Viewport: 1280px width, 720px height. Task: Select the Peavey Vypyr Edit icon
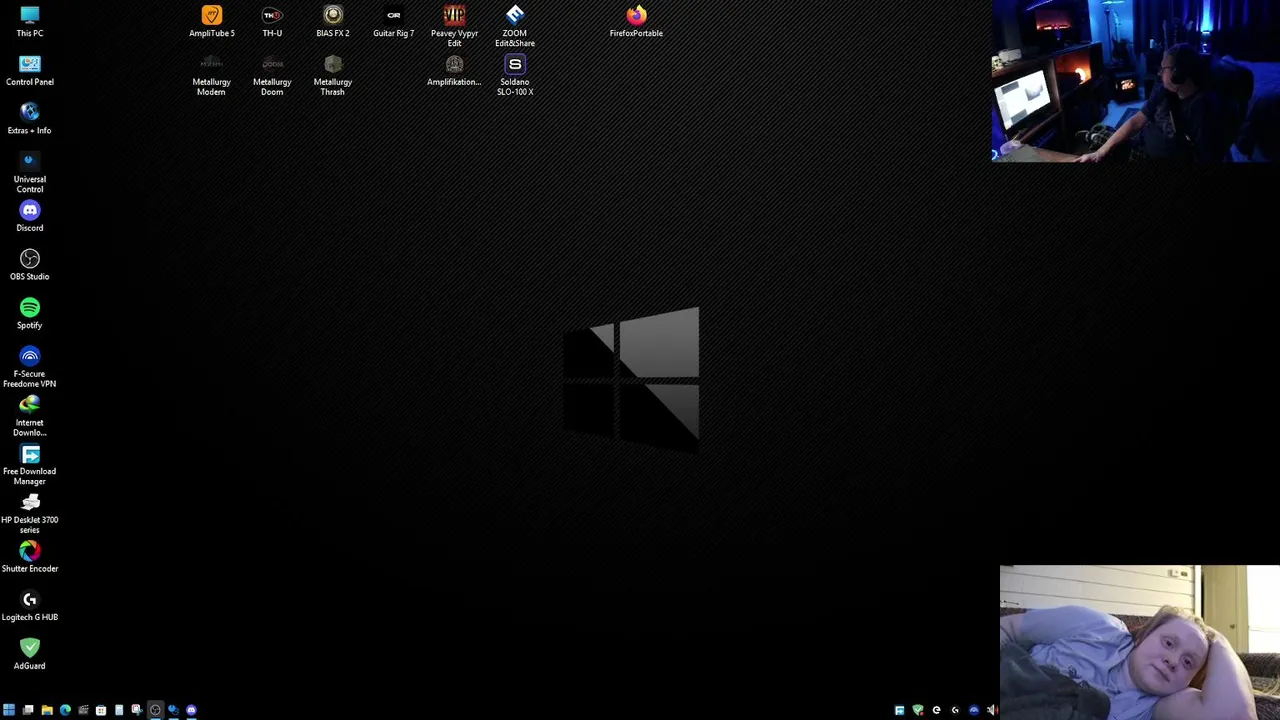pyautogui.click(x=454, y=26)
